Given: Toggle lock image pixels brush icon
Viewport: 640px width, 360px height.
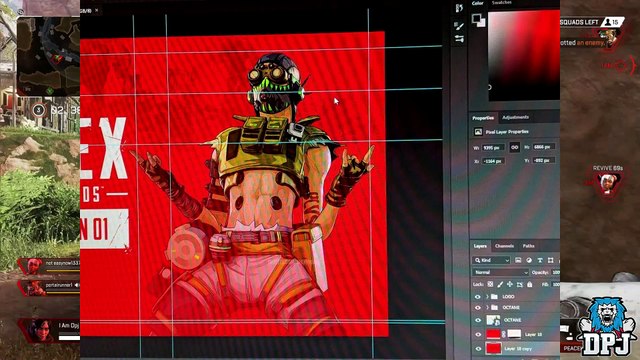Looking at the screenshot, I should [500, 284].
